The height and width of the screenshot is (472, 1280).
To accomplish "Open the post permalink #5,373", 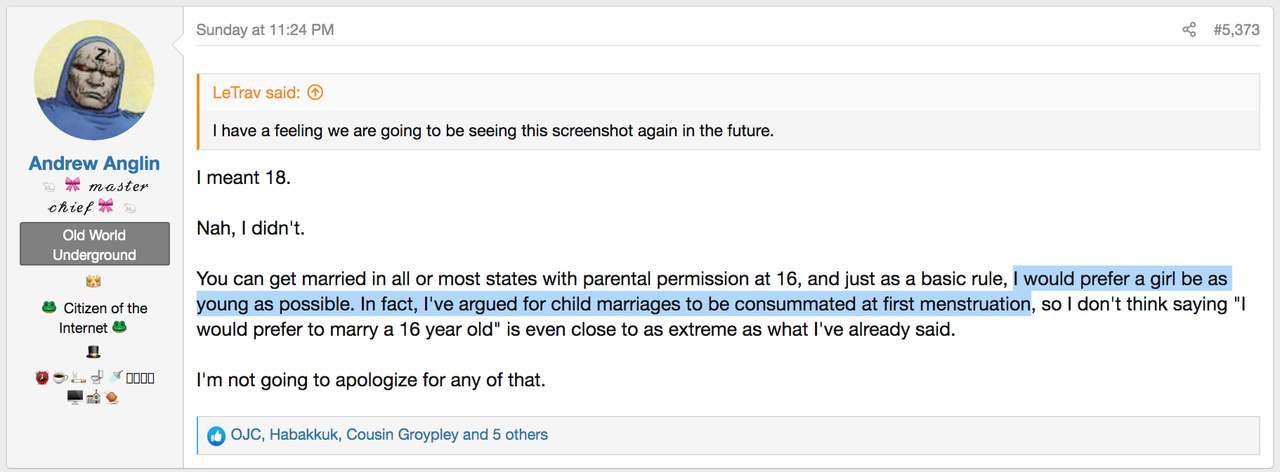I will pos(1236,30).
